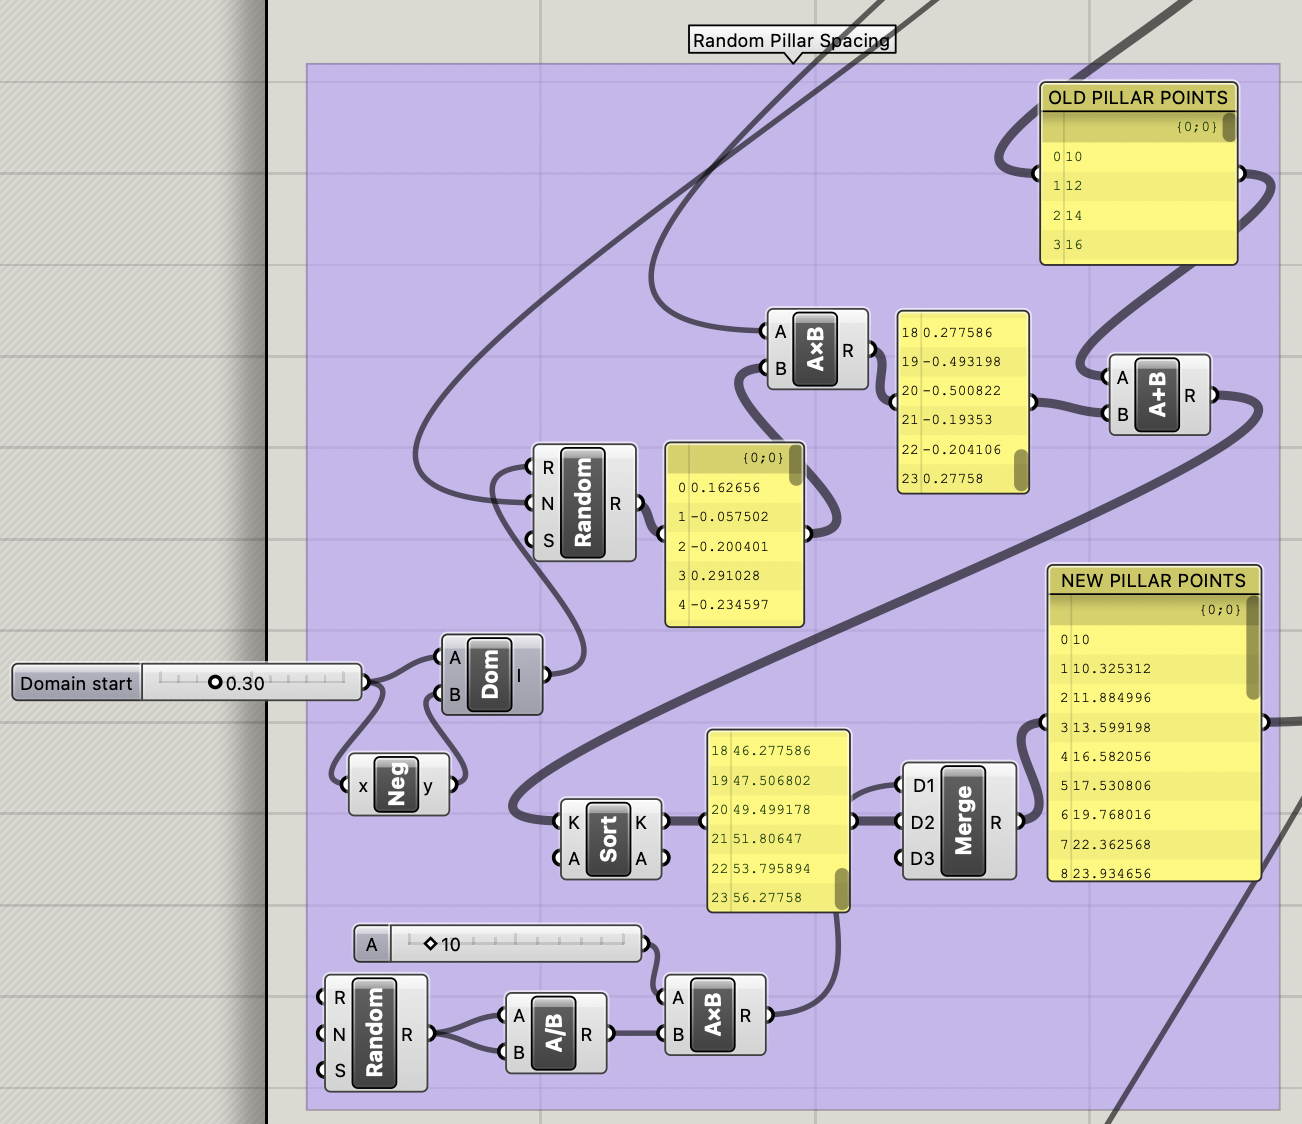Click the Domain start slider label

tap(76, 683)
